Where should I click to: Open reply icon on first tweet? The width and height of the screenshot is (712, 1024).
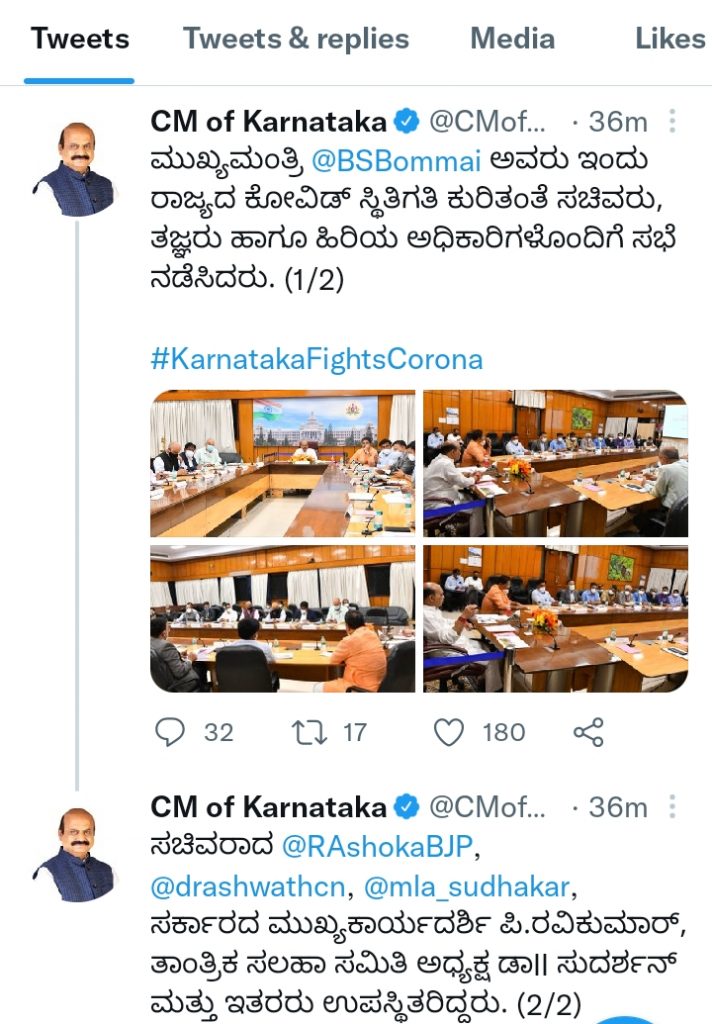[170, 732]
